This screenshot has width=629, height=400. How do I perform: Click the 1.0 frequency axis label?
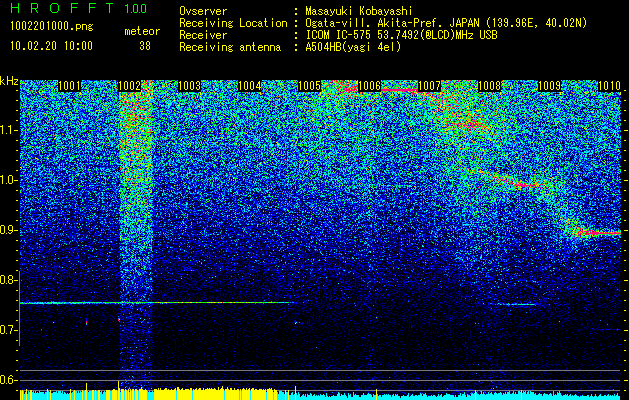pyautogui.click(x=9, y=180)
